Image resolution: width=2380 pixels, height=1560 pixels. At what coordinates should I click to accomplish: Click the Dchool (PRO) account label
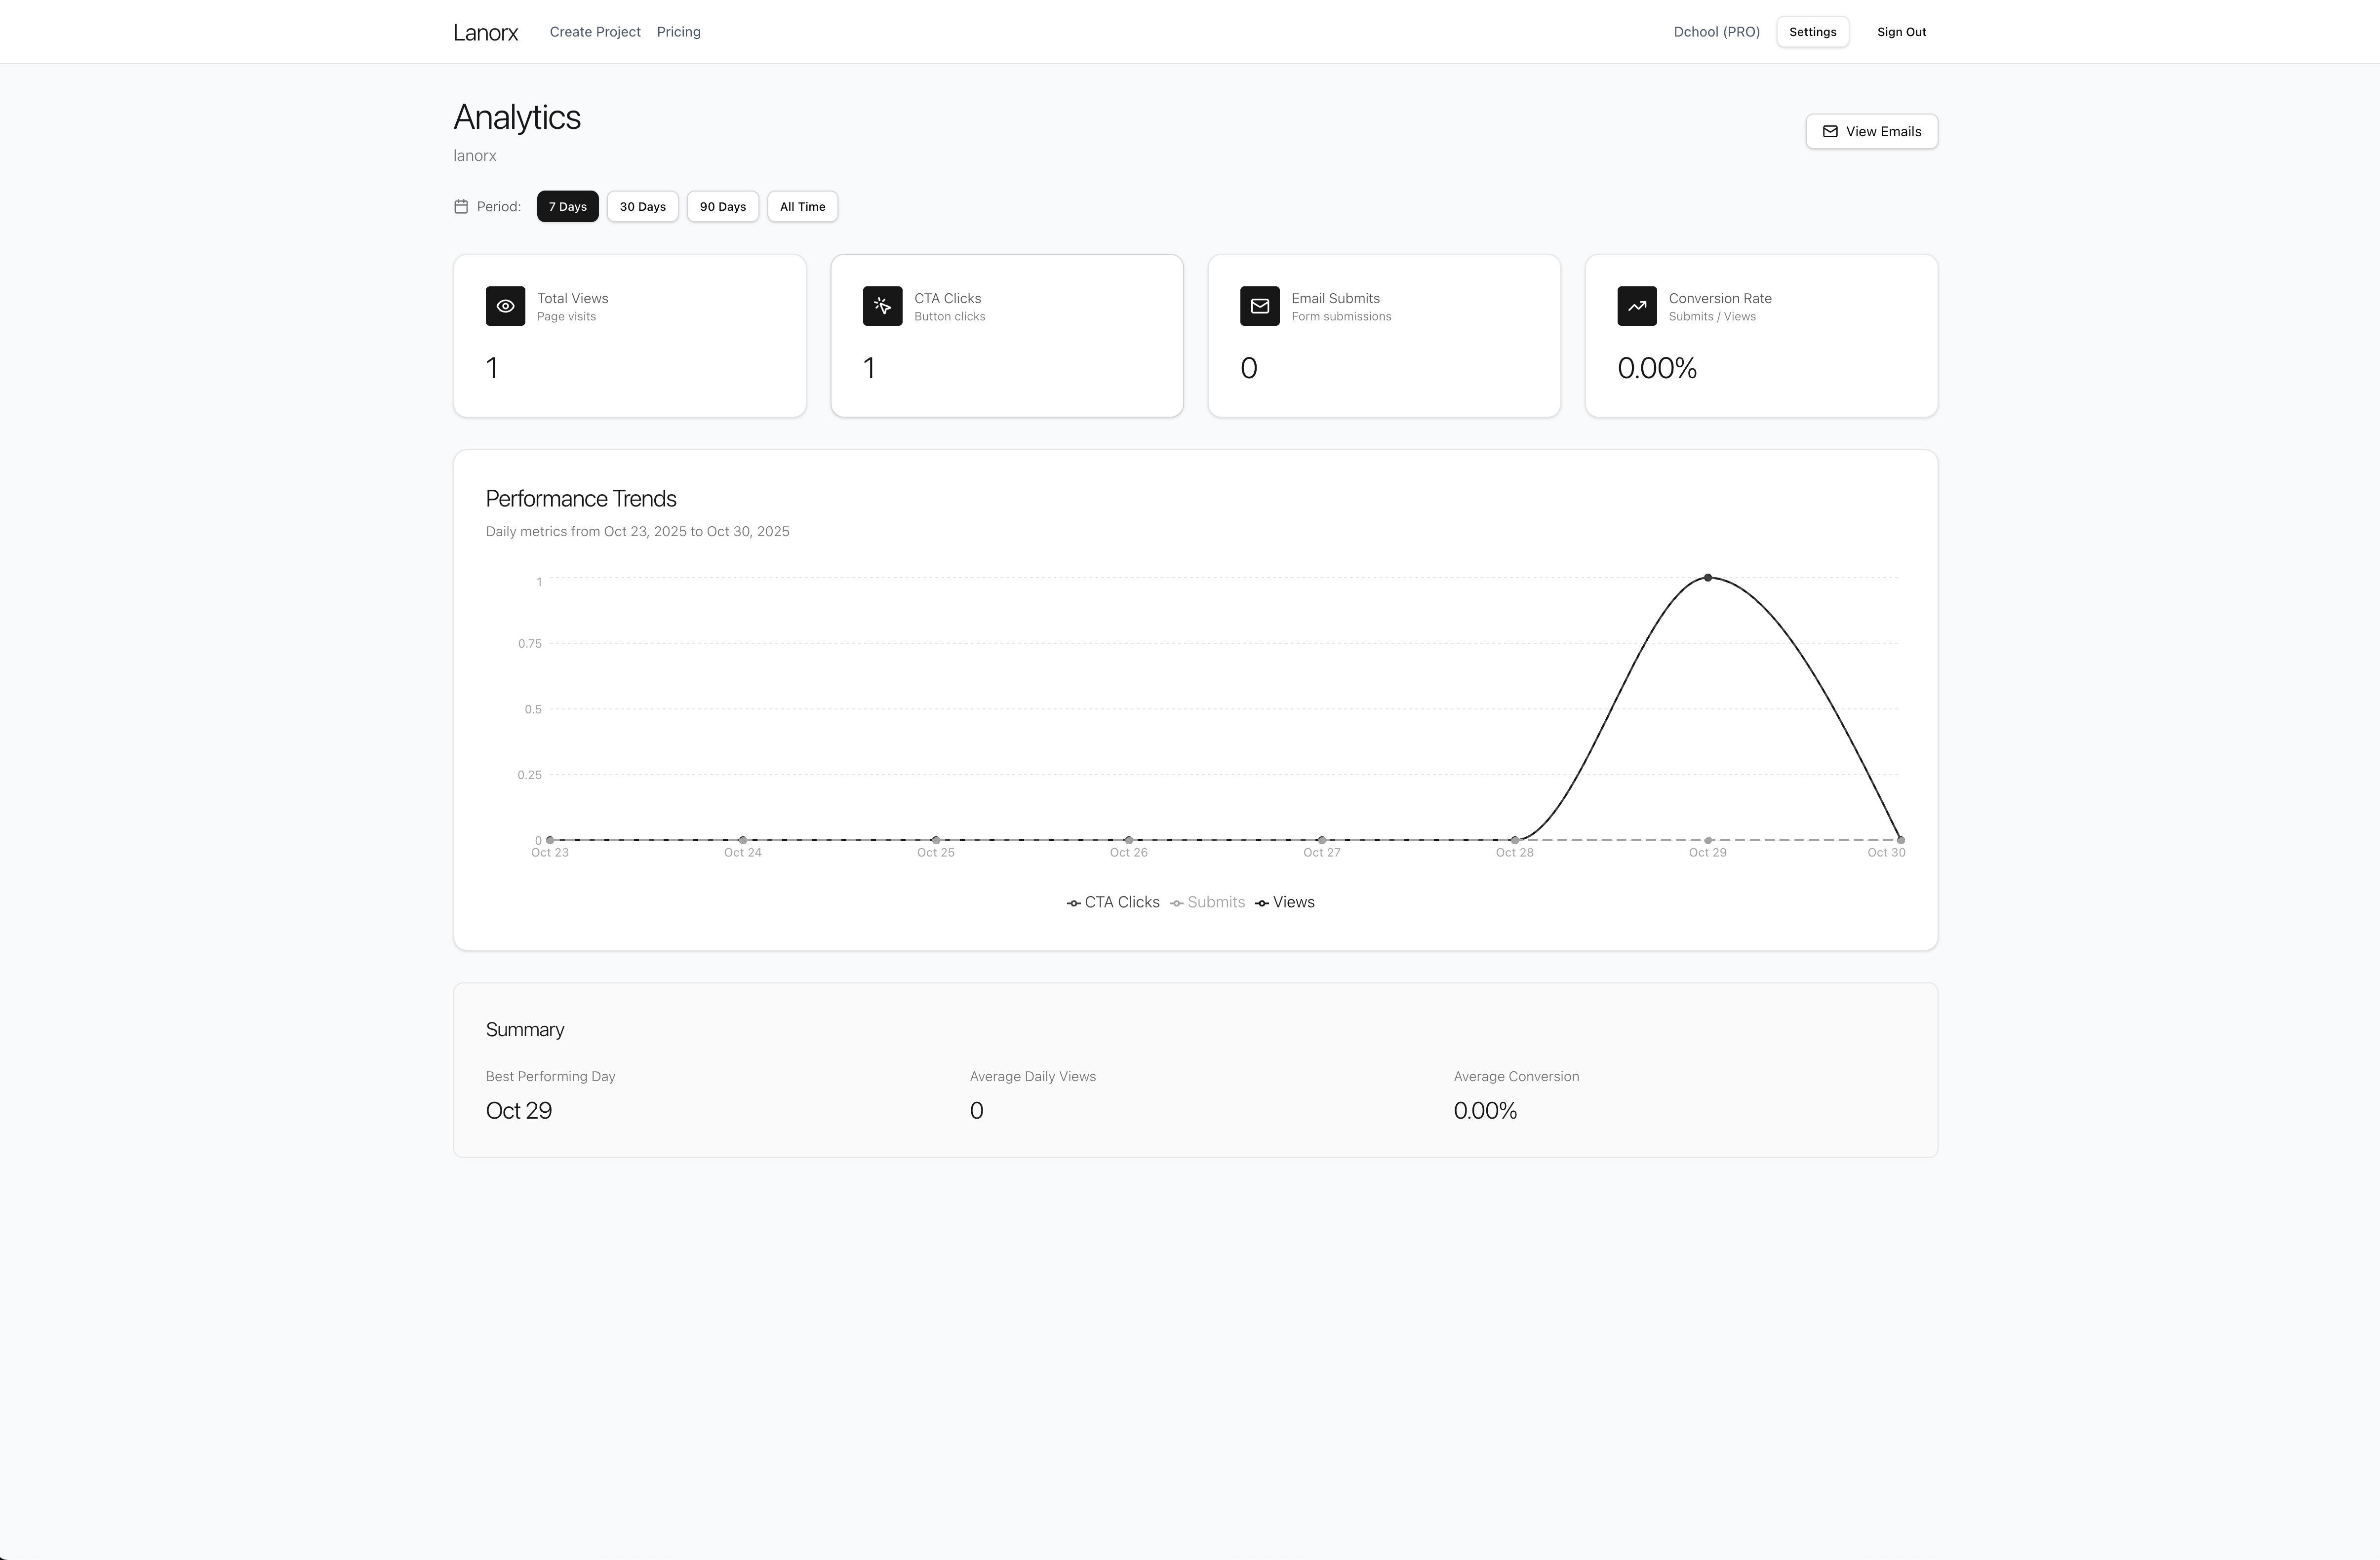1715,31
